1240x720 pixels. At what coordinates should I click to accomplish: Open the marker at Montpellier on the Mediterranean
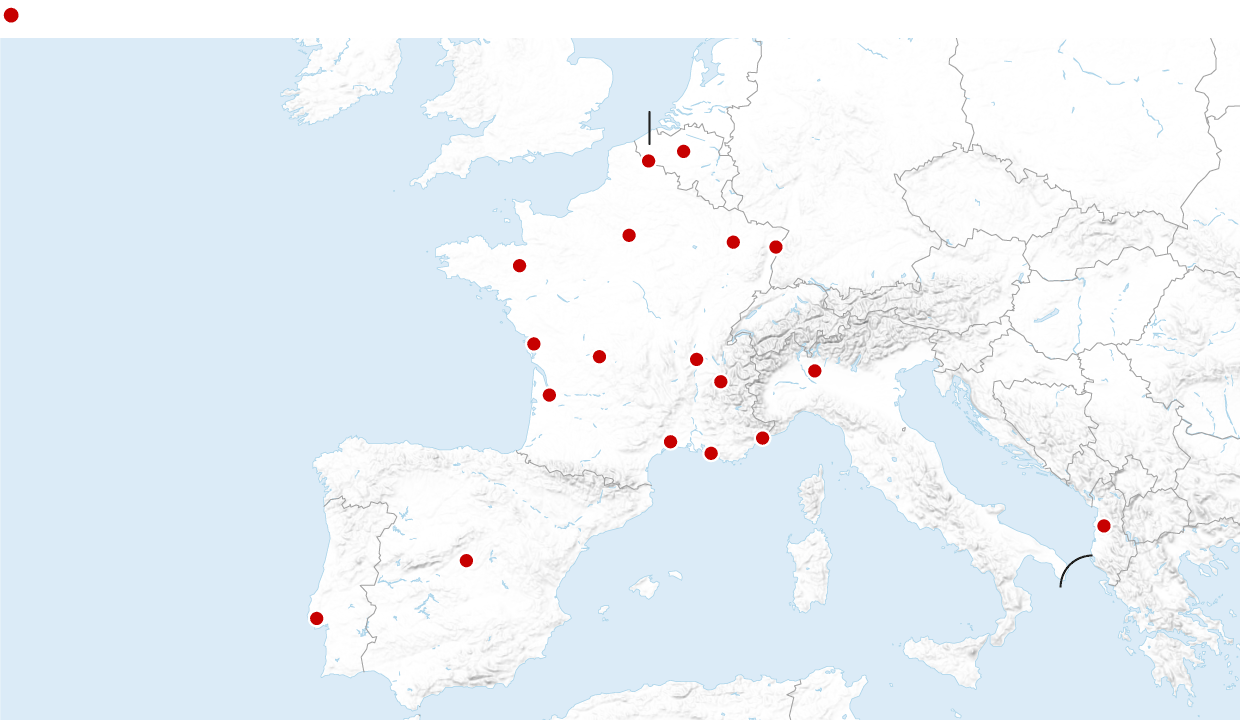(x=671, y=441)
